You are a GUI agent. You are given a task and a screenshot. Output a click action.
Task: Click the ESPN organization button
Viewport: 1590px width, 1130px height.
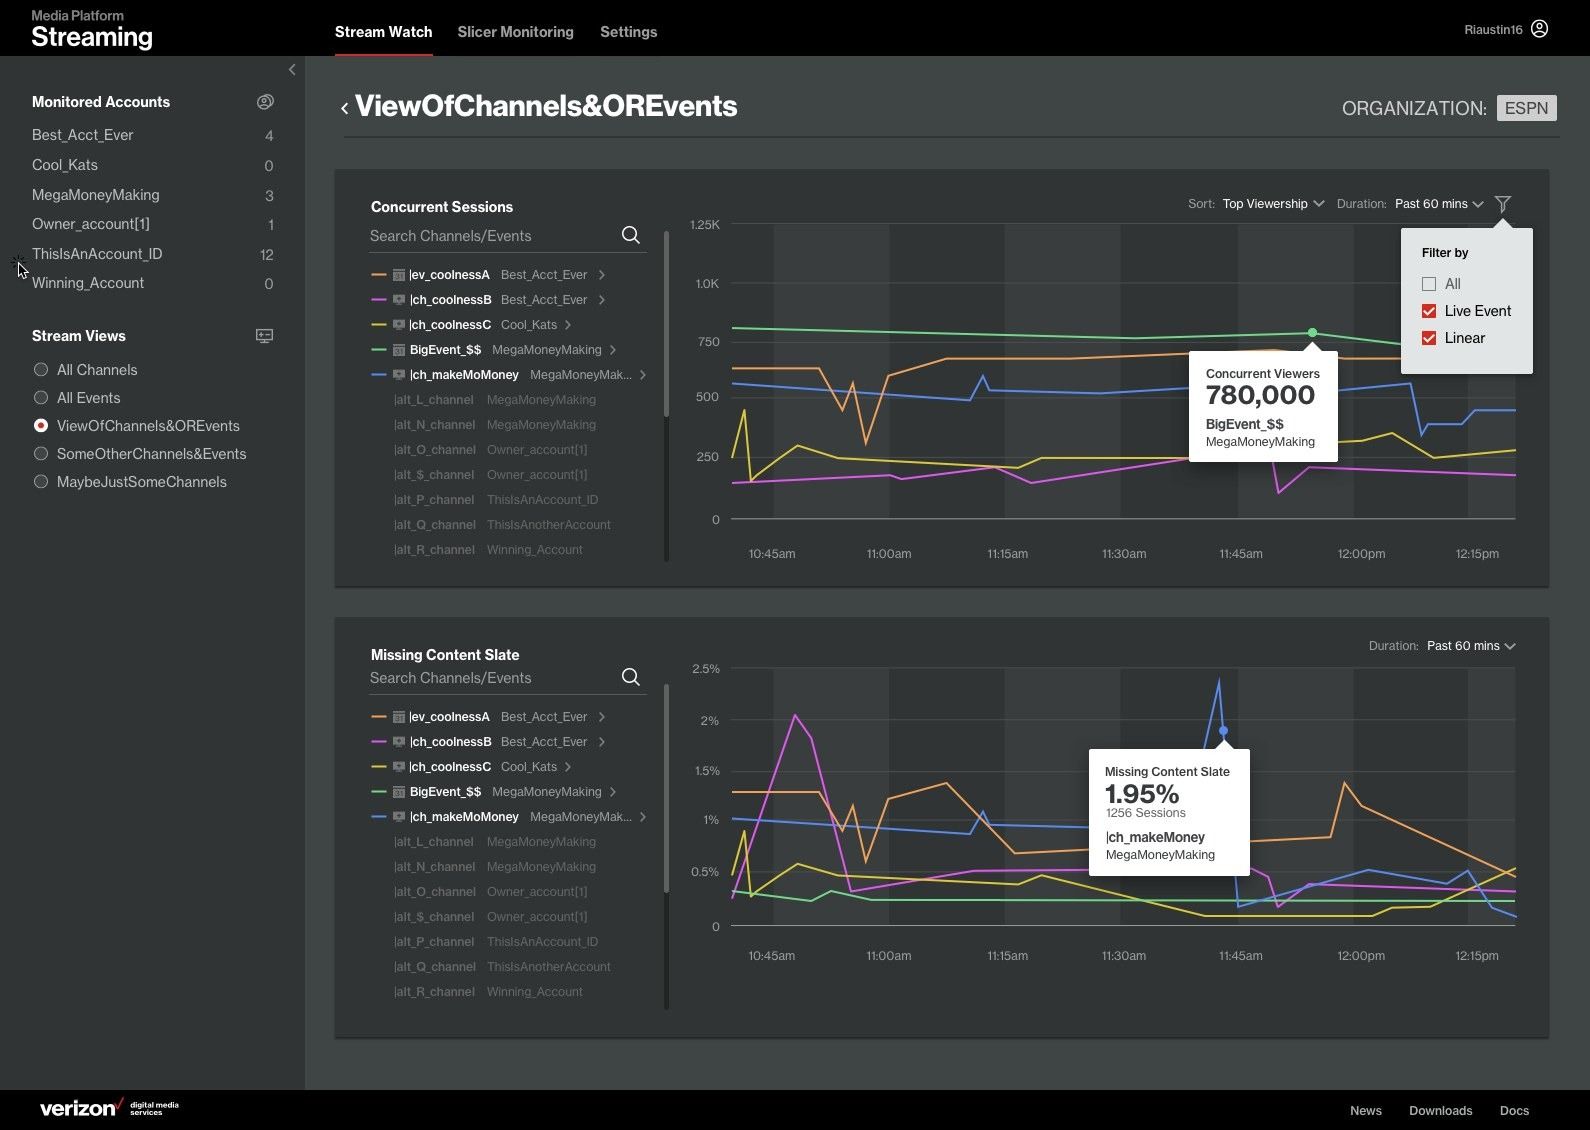[x=1526, y=108]
